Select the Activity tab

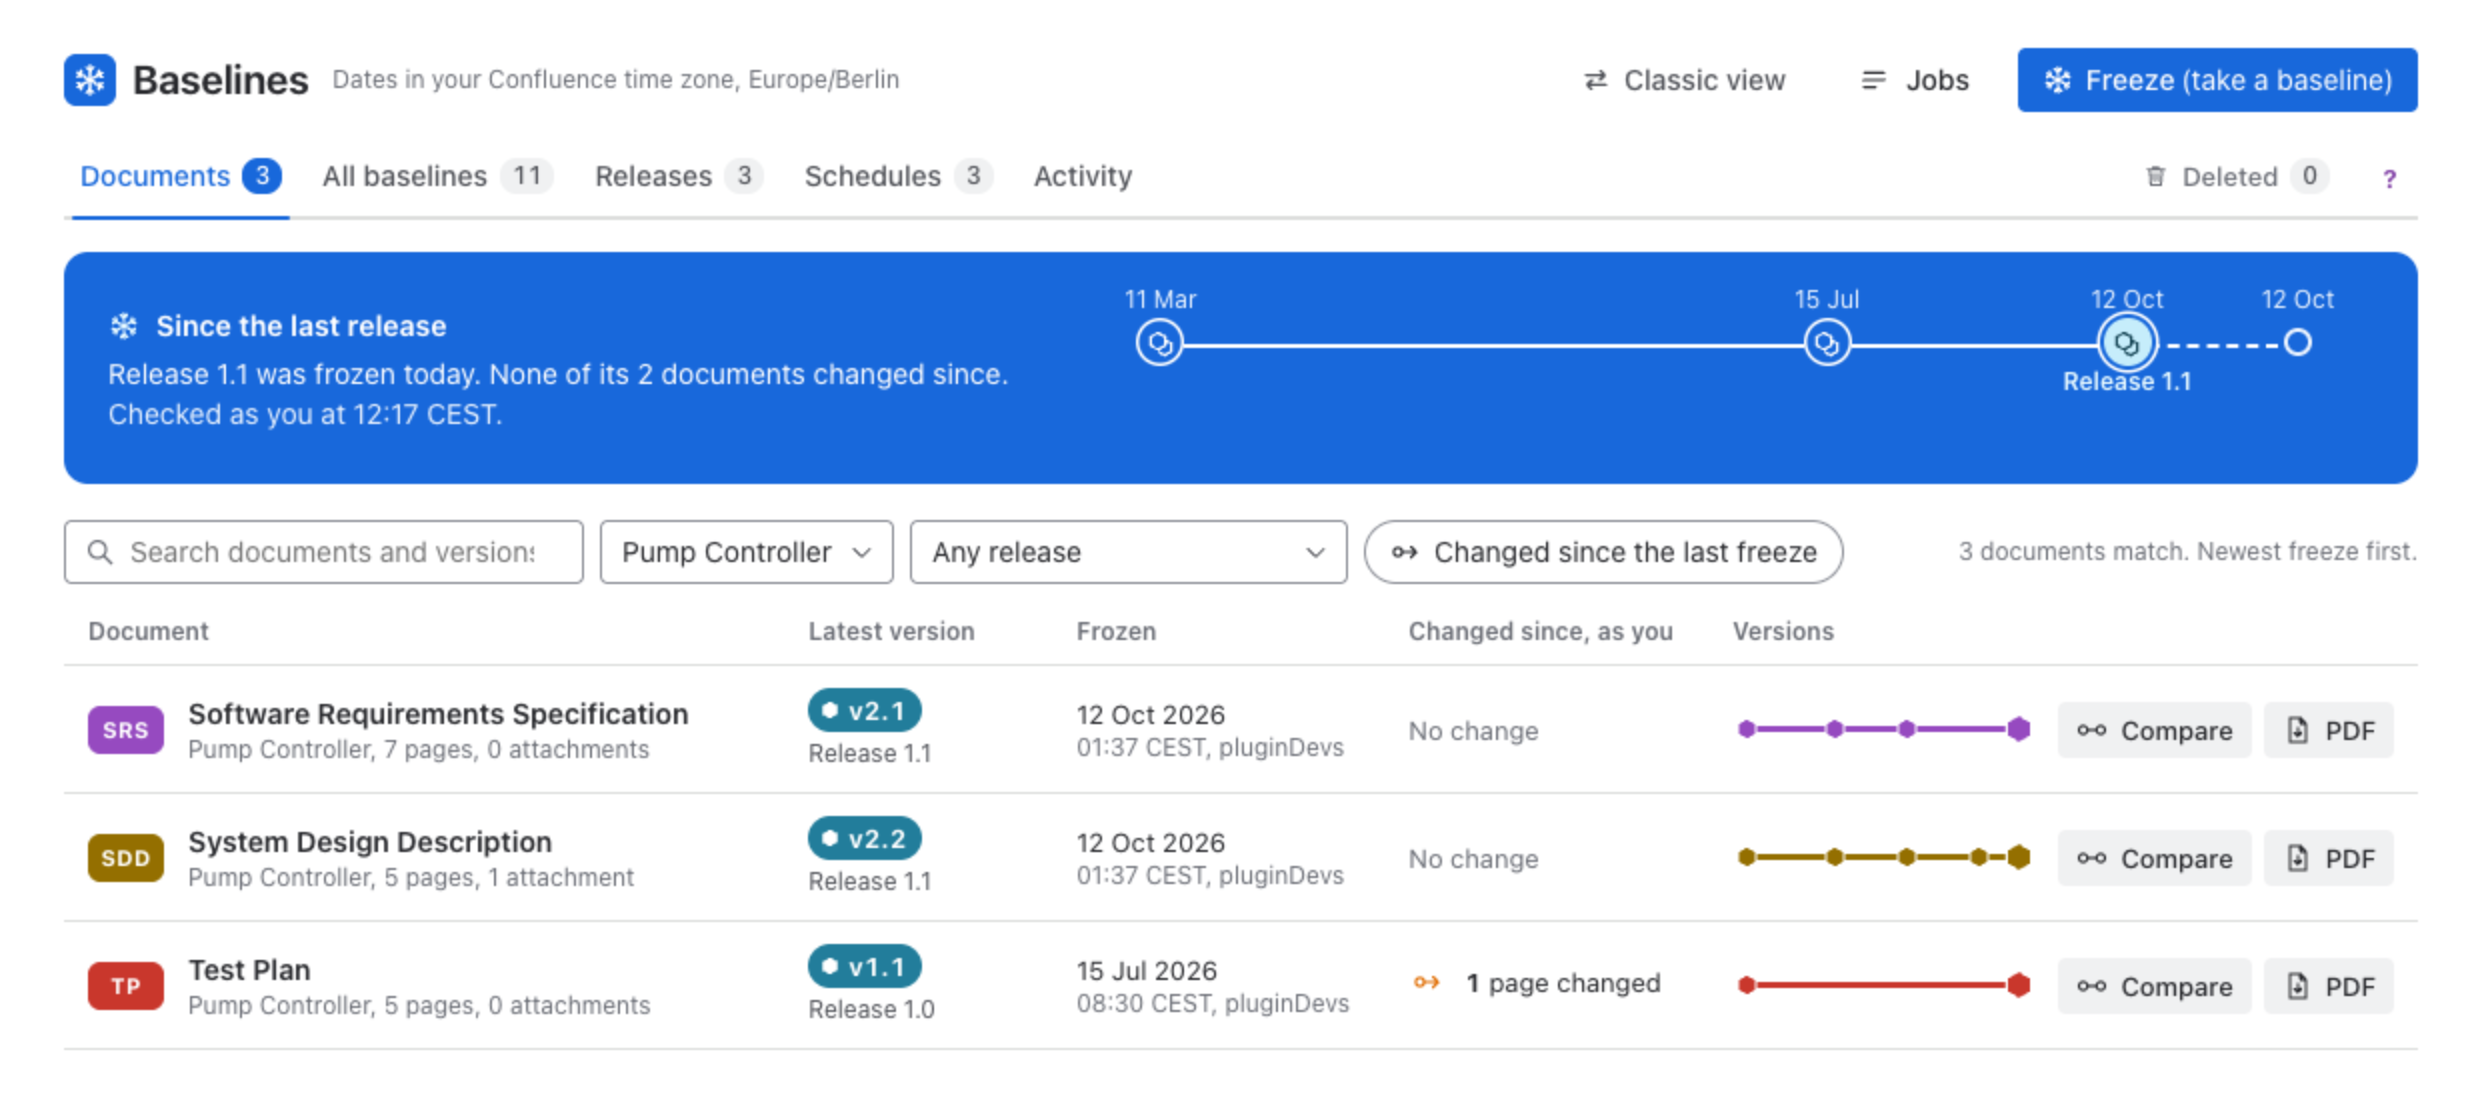click(1083, 176)
